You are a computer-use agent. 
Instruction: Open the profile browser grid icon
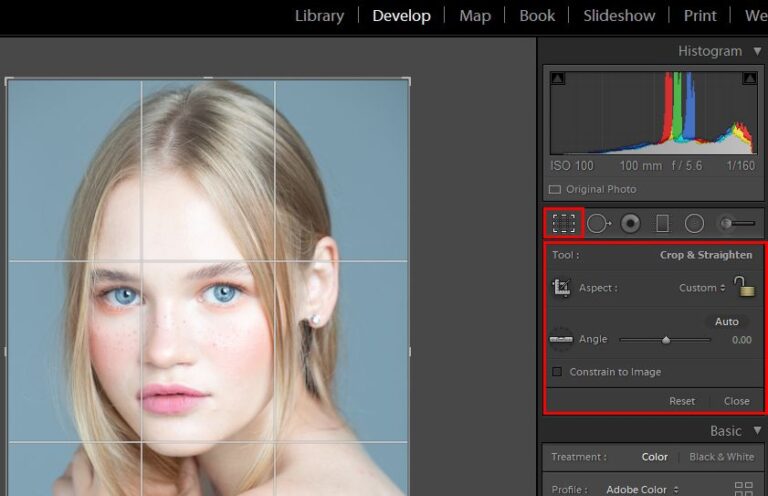(x=743, y=489)
